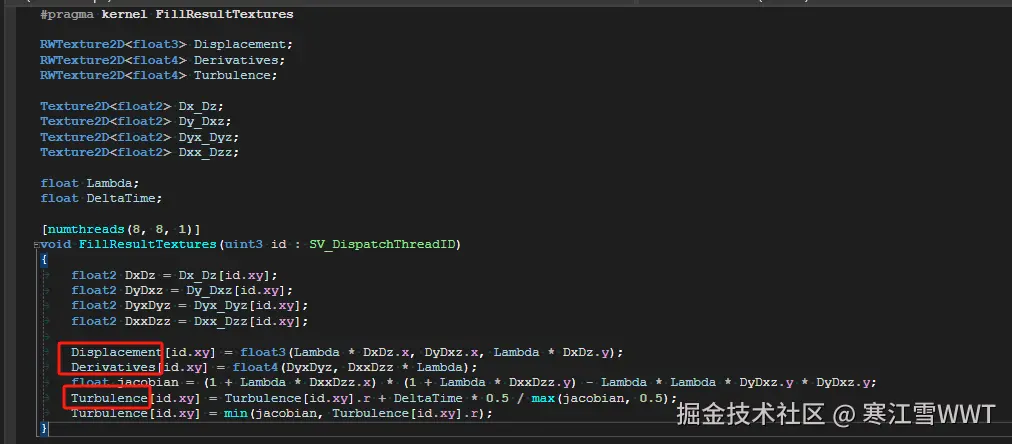Click the float4 constructor call
Image resolution: width=1012 pixels, height=444 pixels.
(x=256, y=368)
